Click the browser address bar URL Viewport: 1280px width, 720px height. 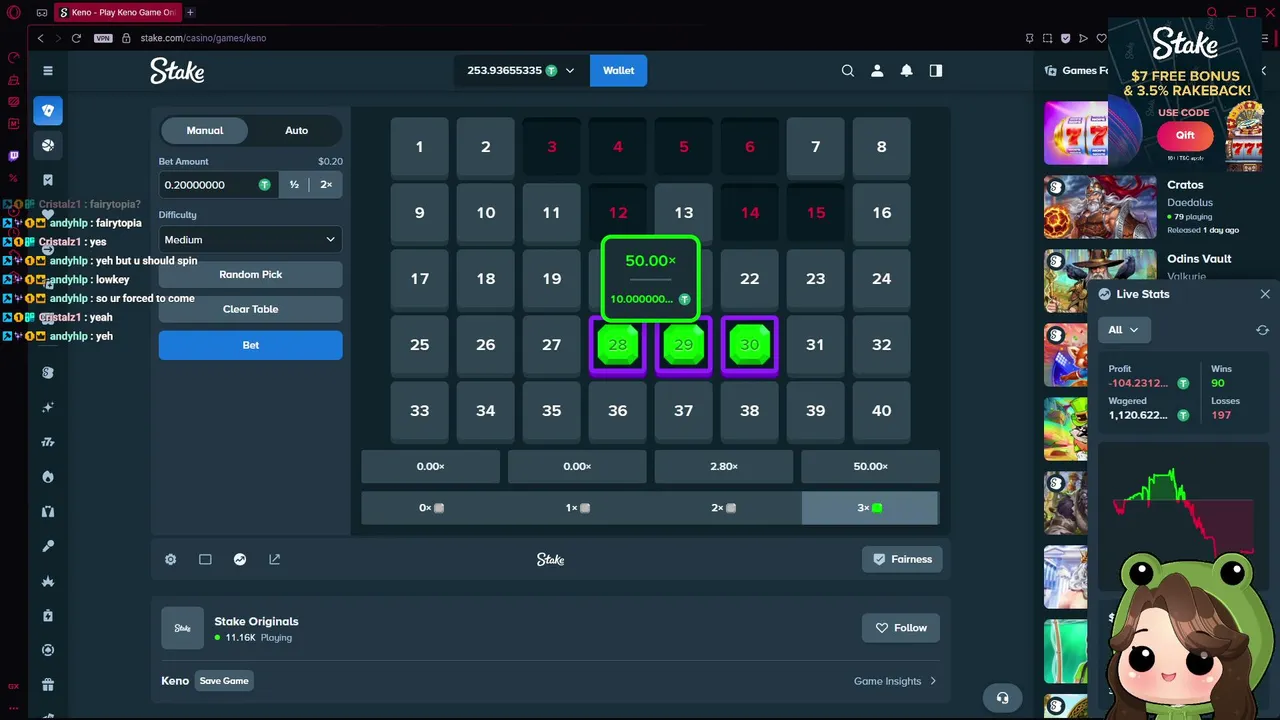pyautogui.click(x=203, y=38)
